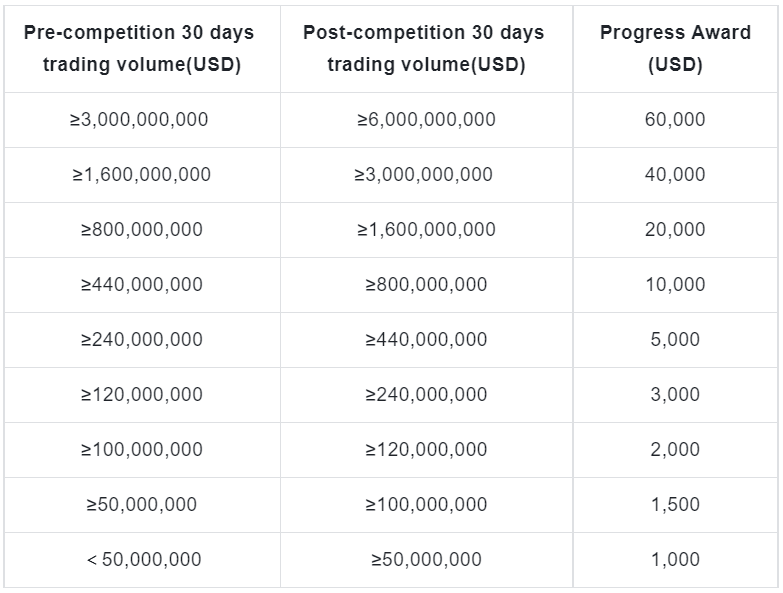Click the ≥100,000,000 pre-competition volume cell

pos(141,449)
